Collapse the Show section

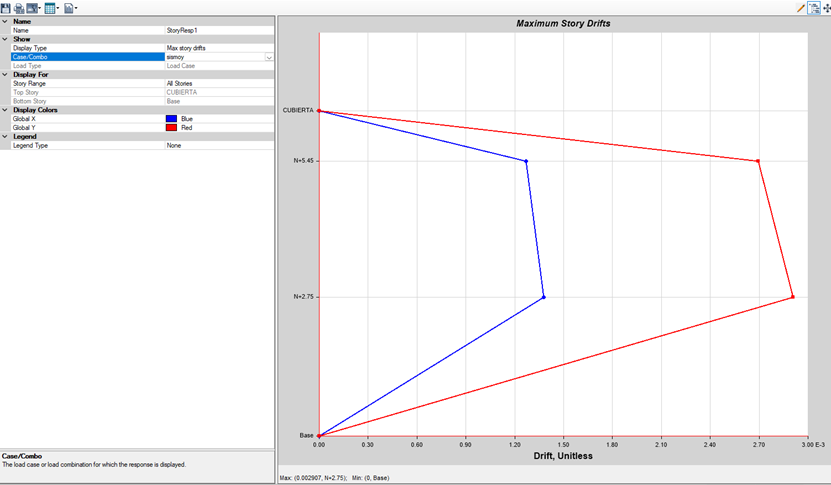5,39
